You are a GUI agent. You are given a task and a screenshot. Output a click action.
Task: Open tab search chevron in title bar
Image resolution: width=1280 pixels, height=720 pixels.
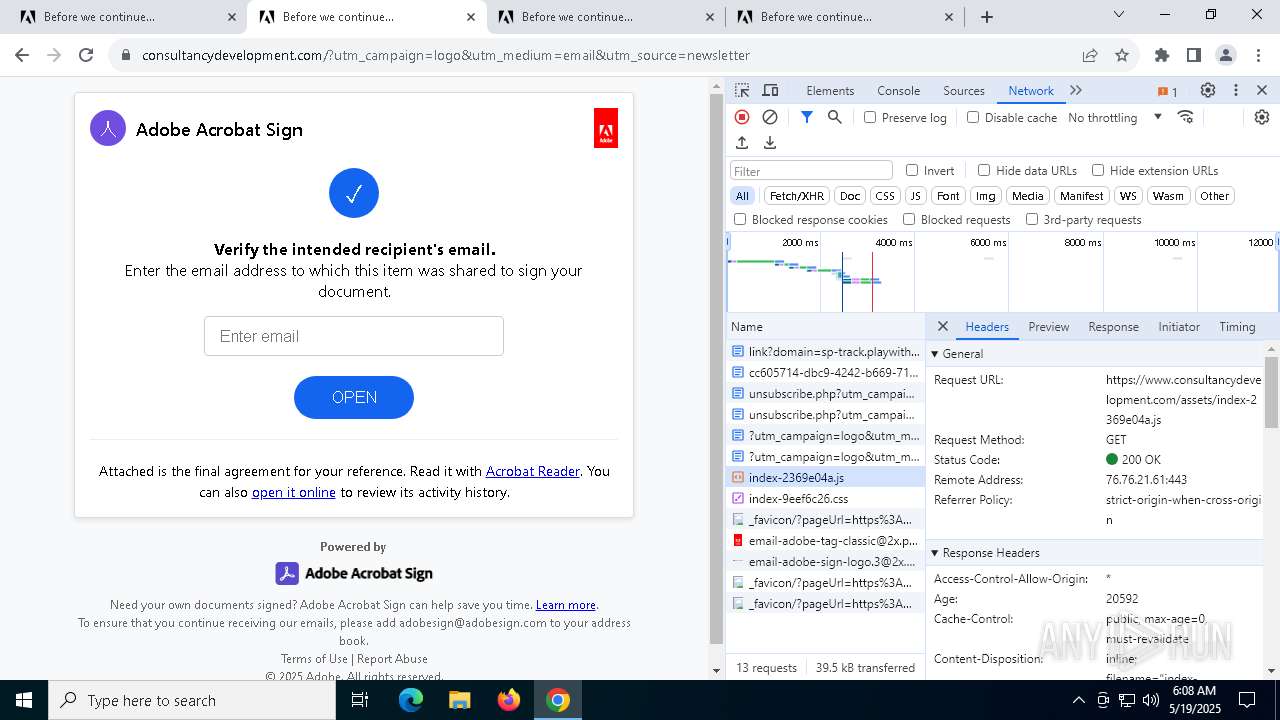(x=1119, y=15)
